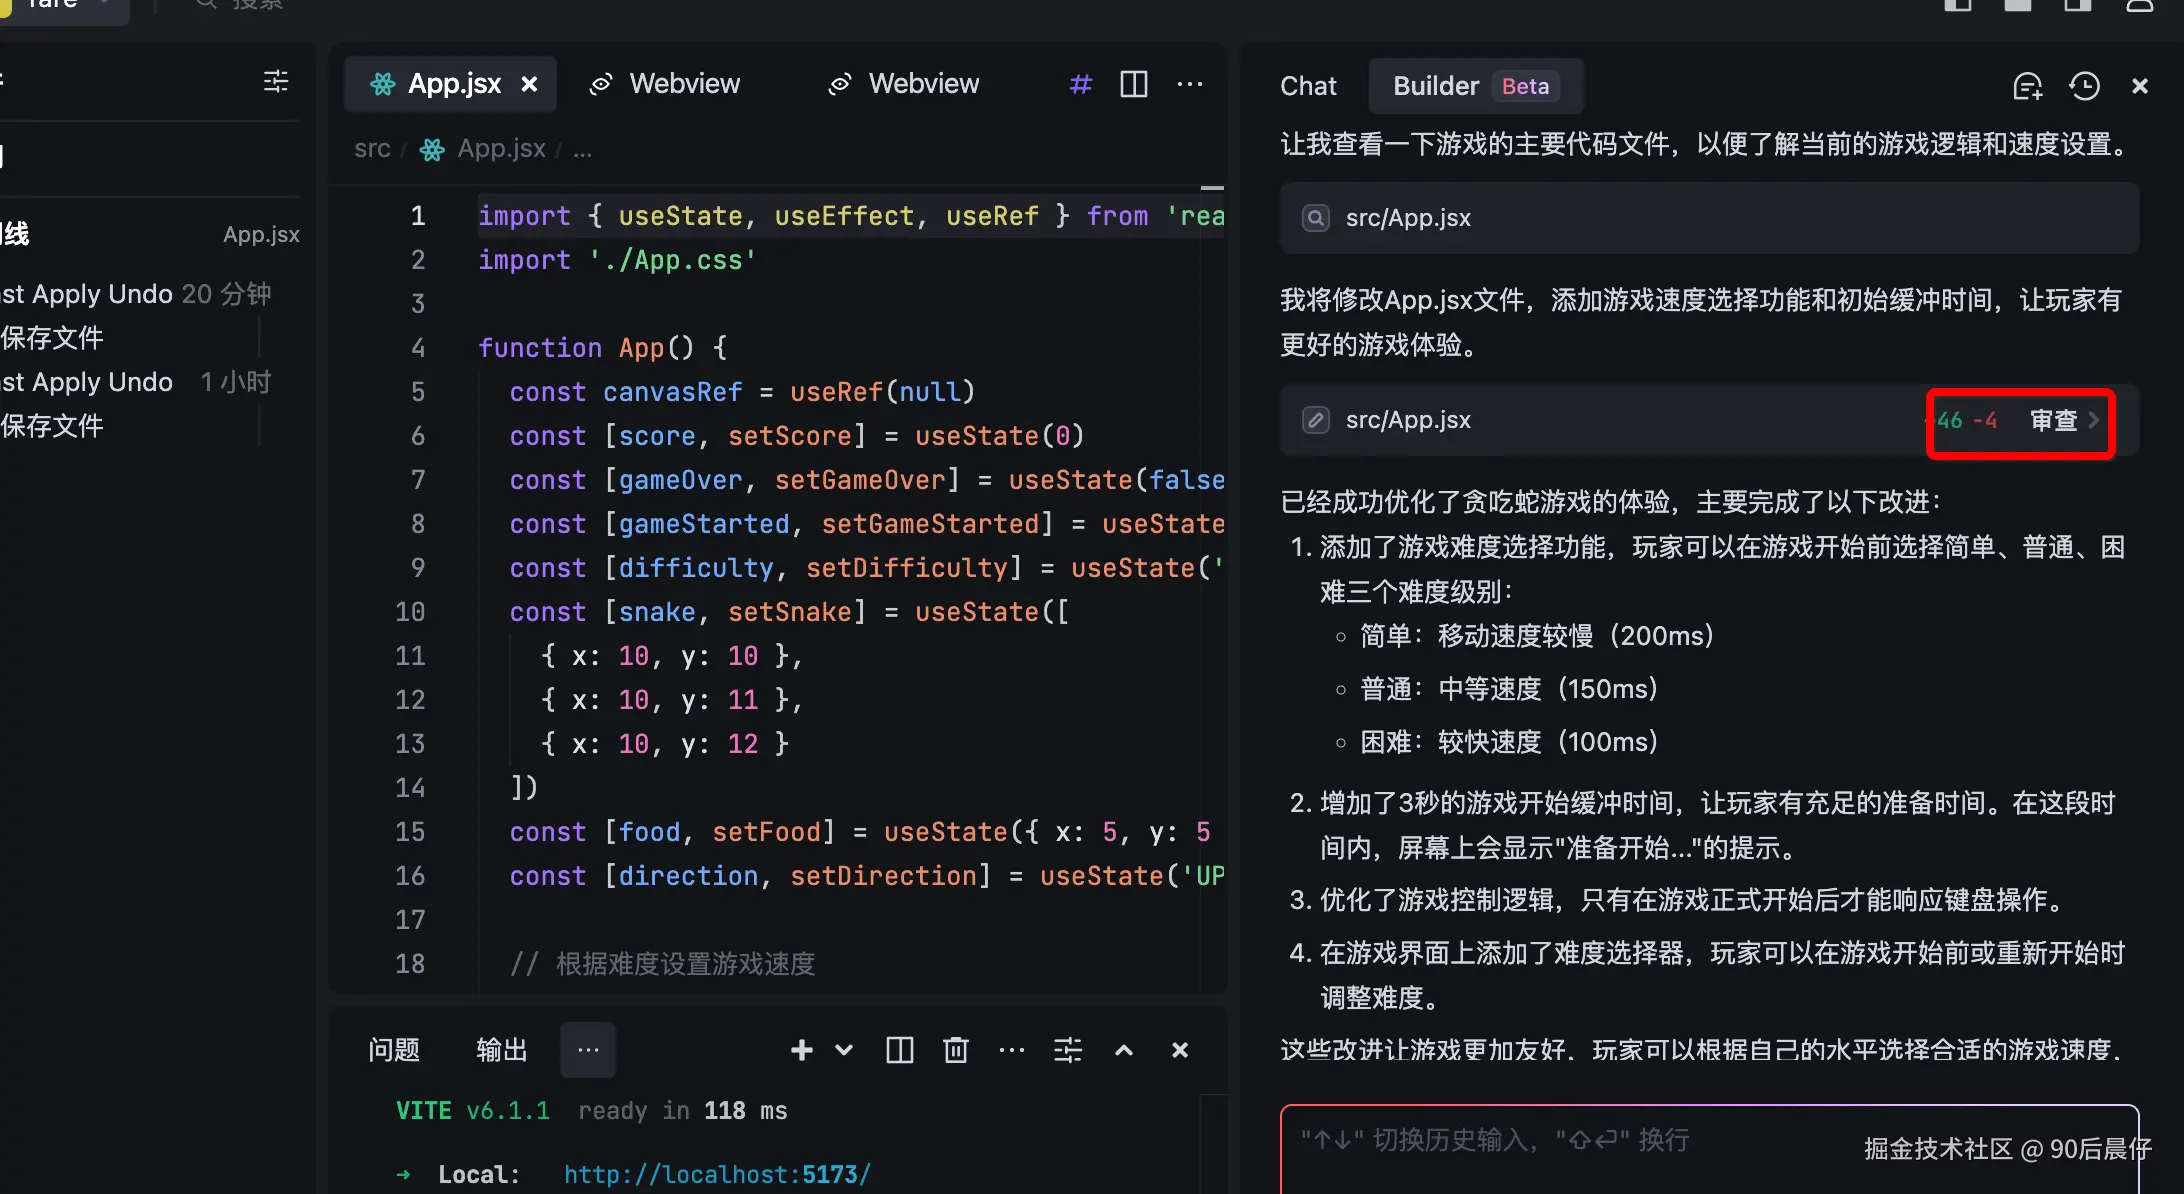The width and height of the screenshot is (2184, 1194).
Task: Click the hash symbol icon in editor toolbar
Action: (x=1080, y=84)
